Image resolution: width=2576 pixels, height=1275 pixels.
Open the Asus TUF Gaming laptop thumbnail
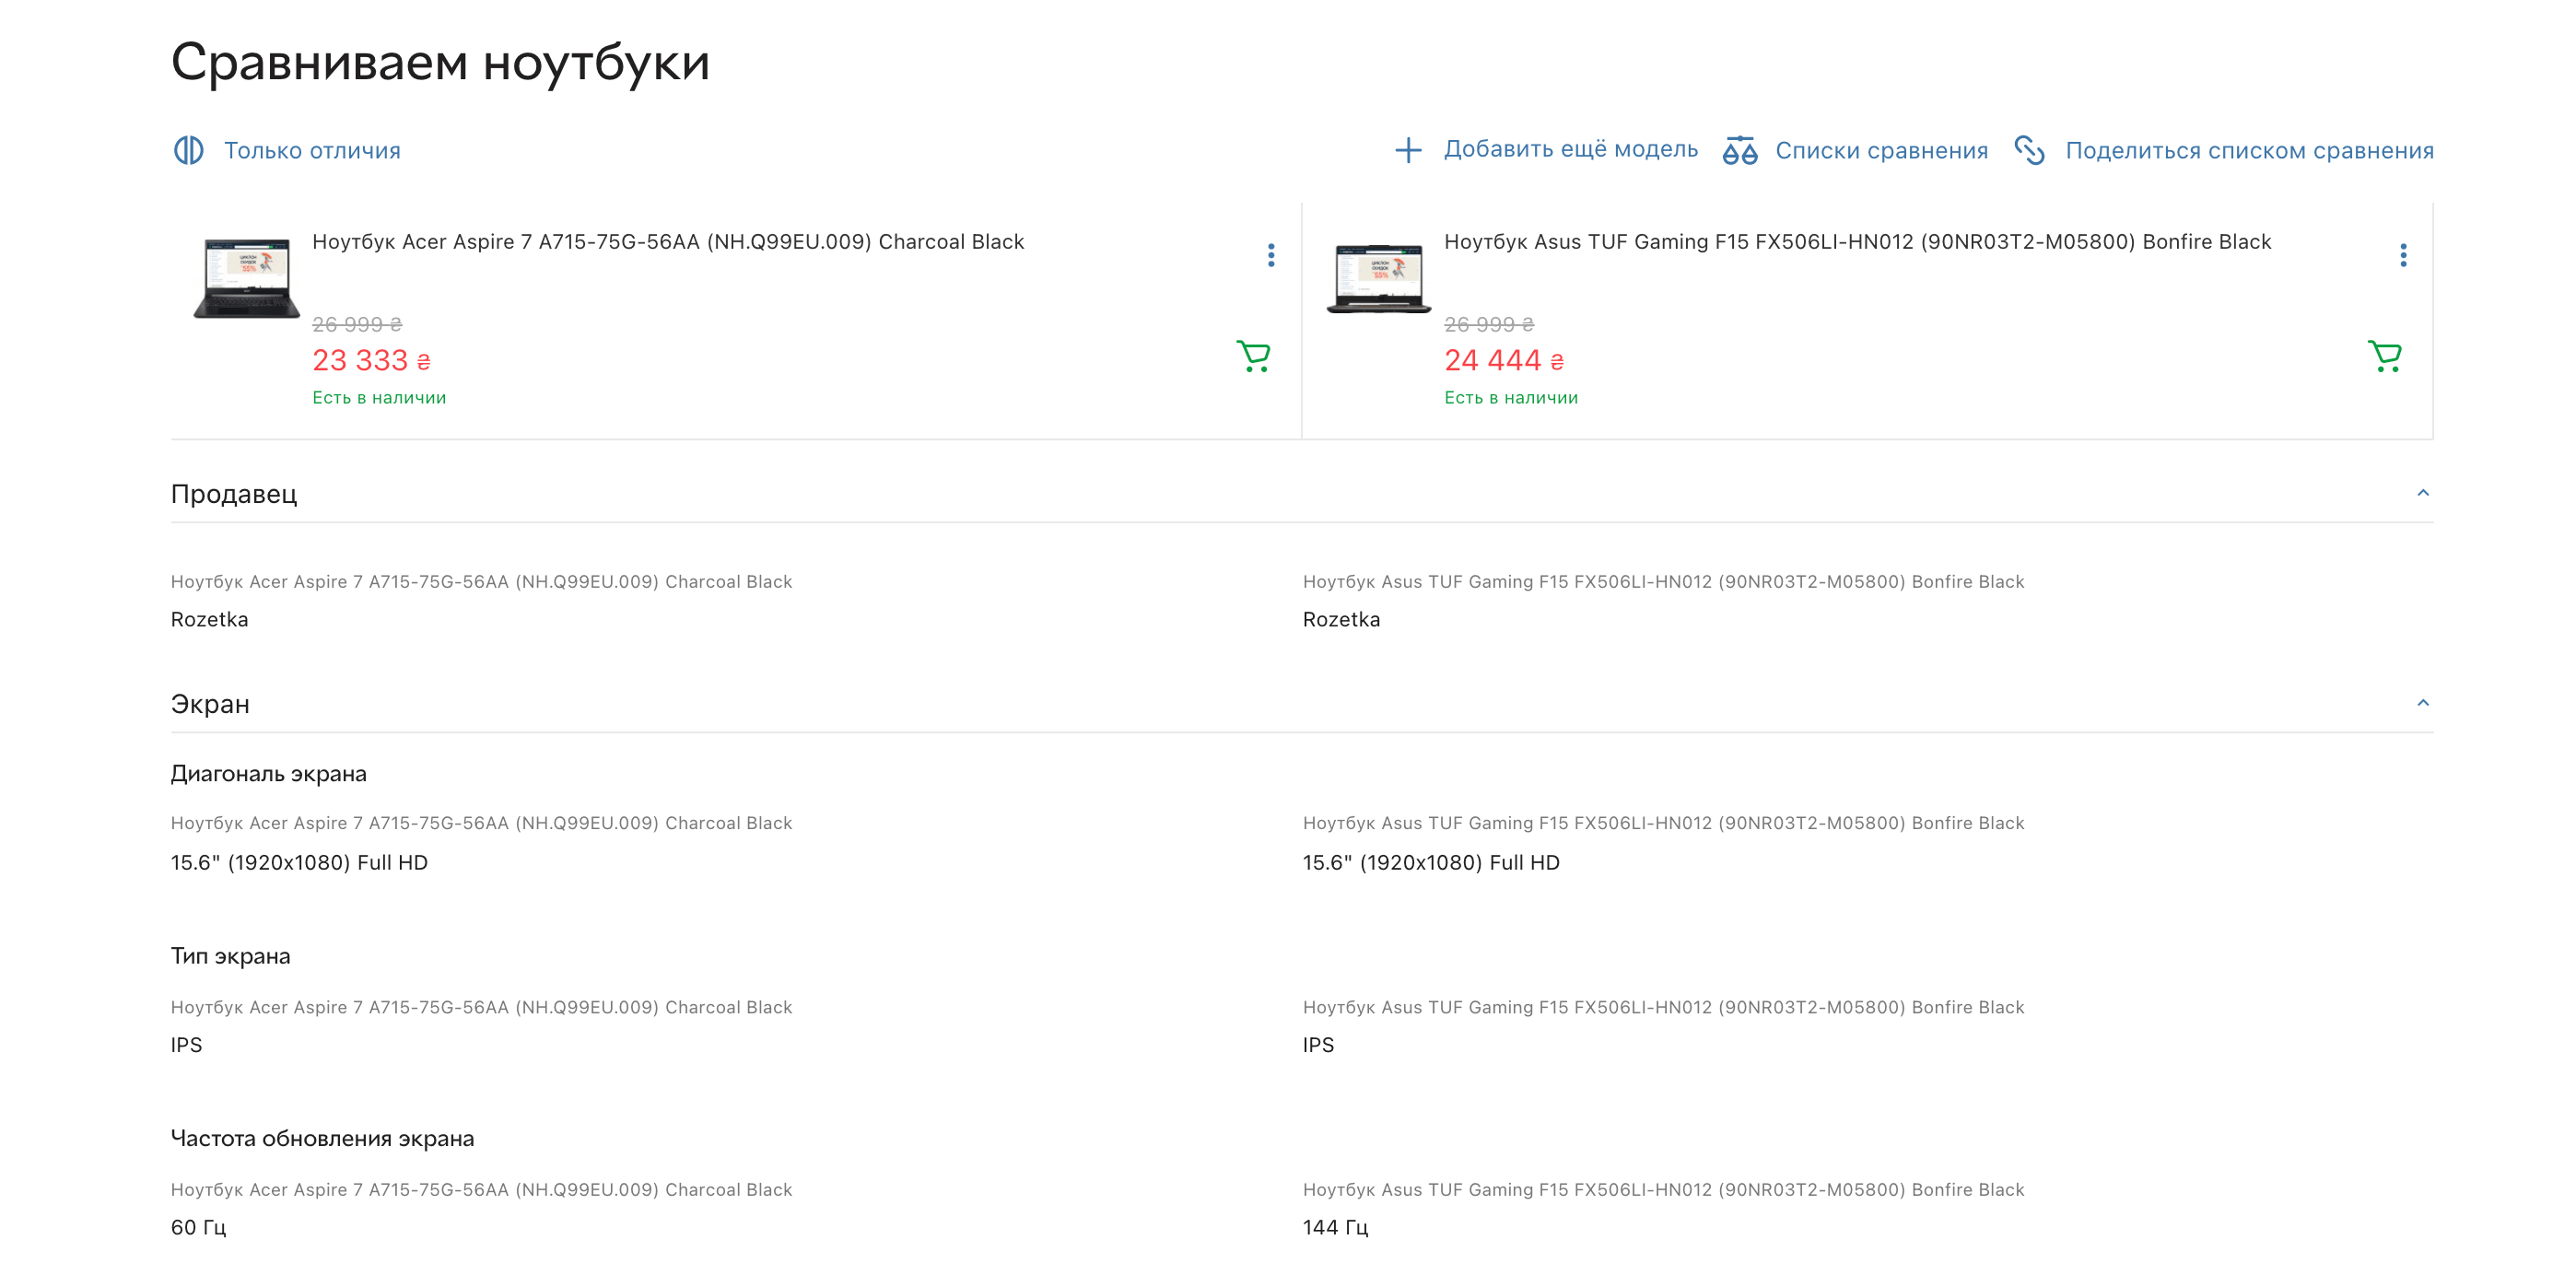tap(1378, 277)
